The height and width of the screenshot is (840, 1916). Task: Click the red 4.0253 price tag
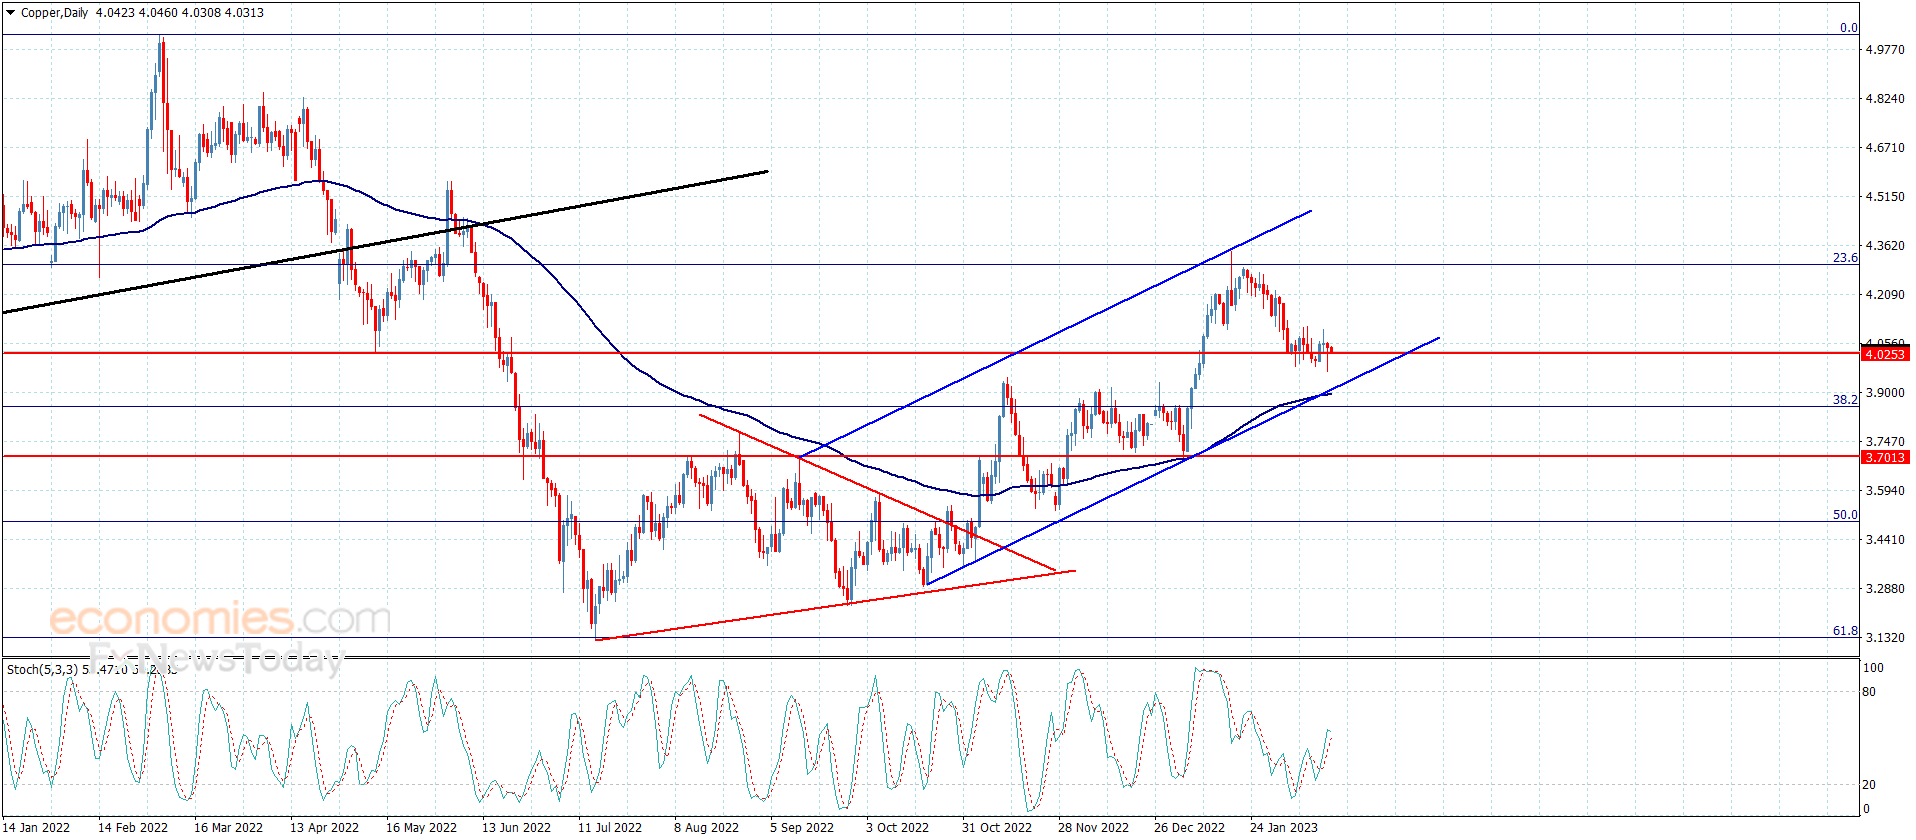pyautogui.click(x=1885, y=354)
